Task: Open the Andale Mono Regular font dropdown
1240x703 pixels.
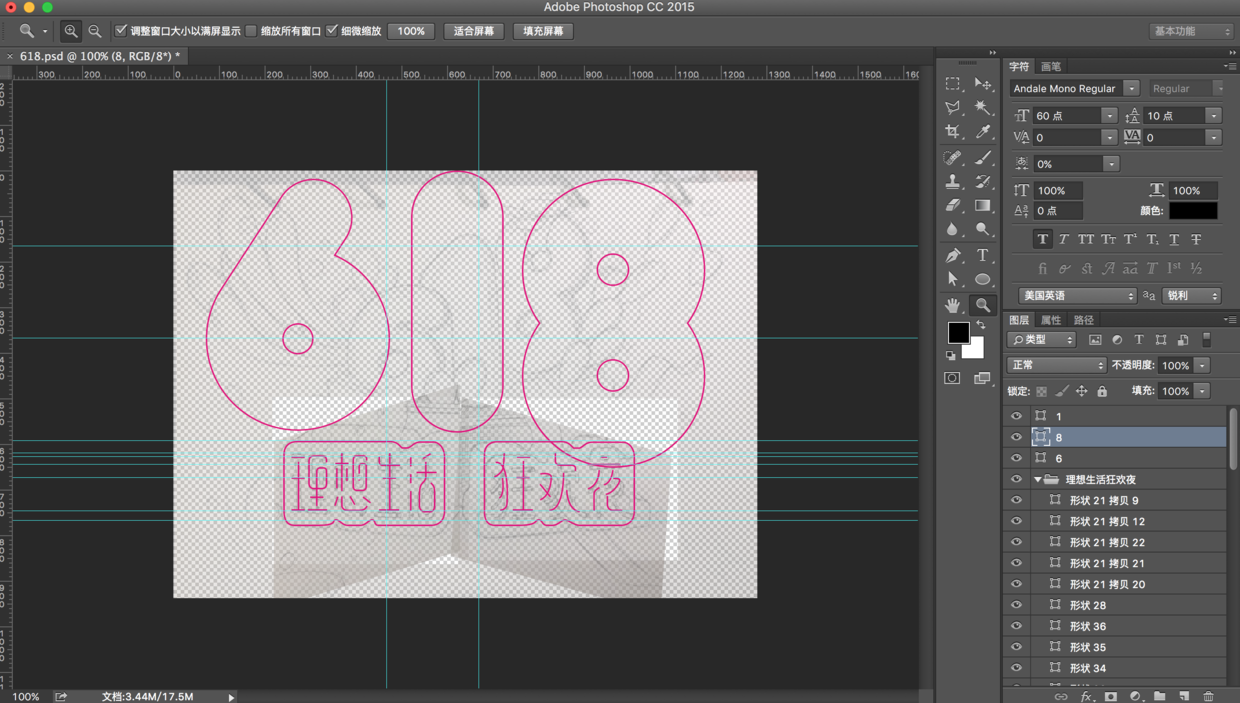Action: (1131, 89)
